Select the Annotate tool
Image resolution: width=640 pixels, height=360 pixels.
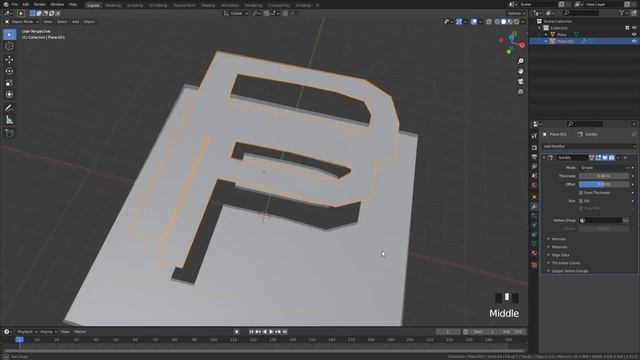click(9, 108)
